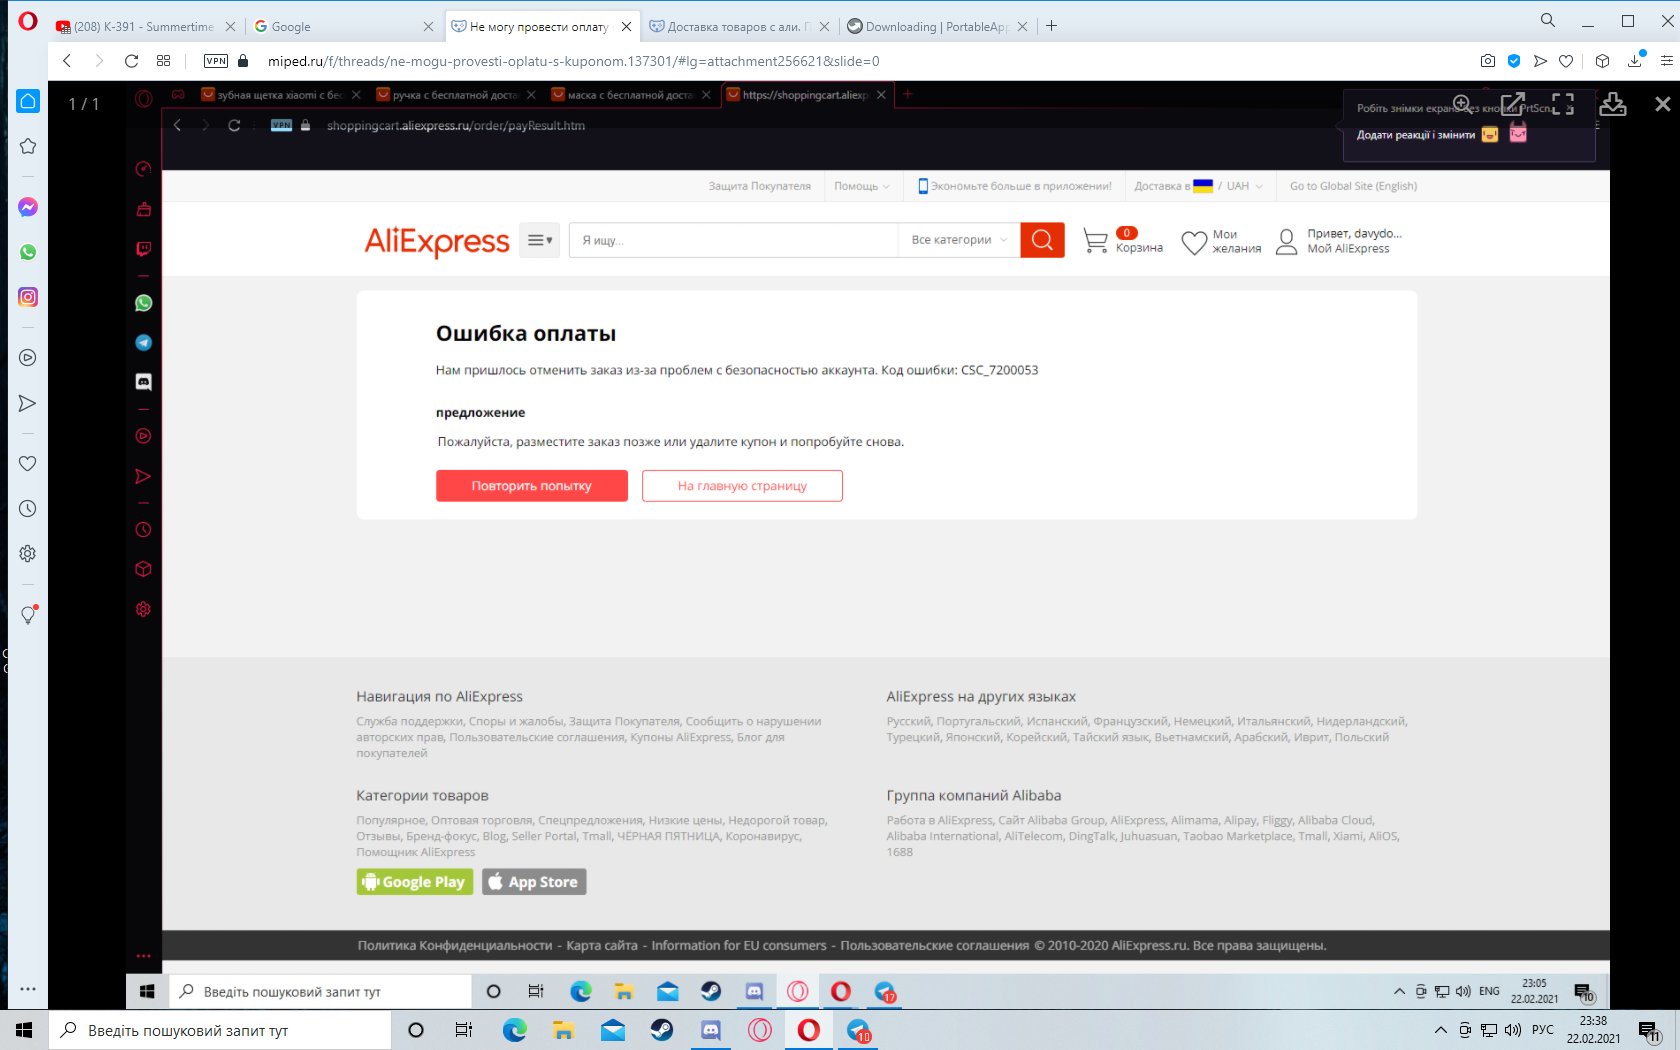This screenshot has height=1050, width=1680.
Task: Open attachment in new window icon
Action: tap(1512, 104)
